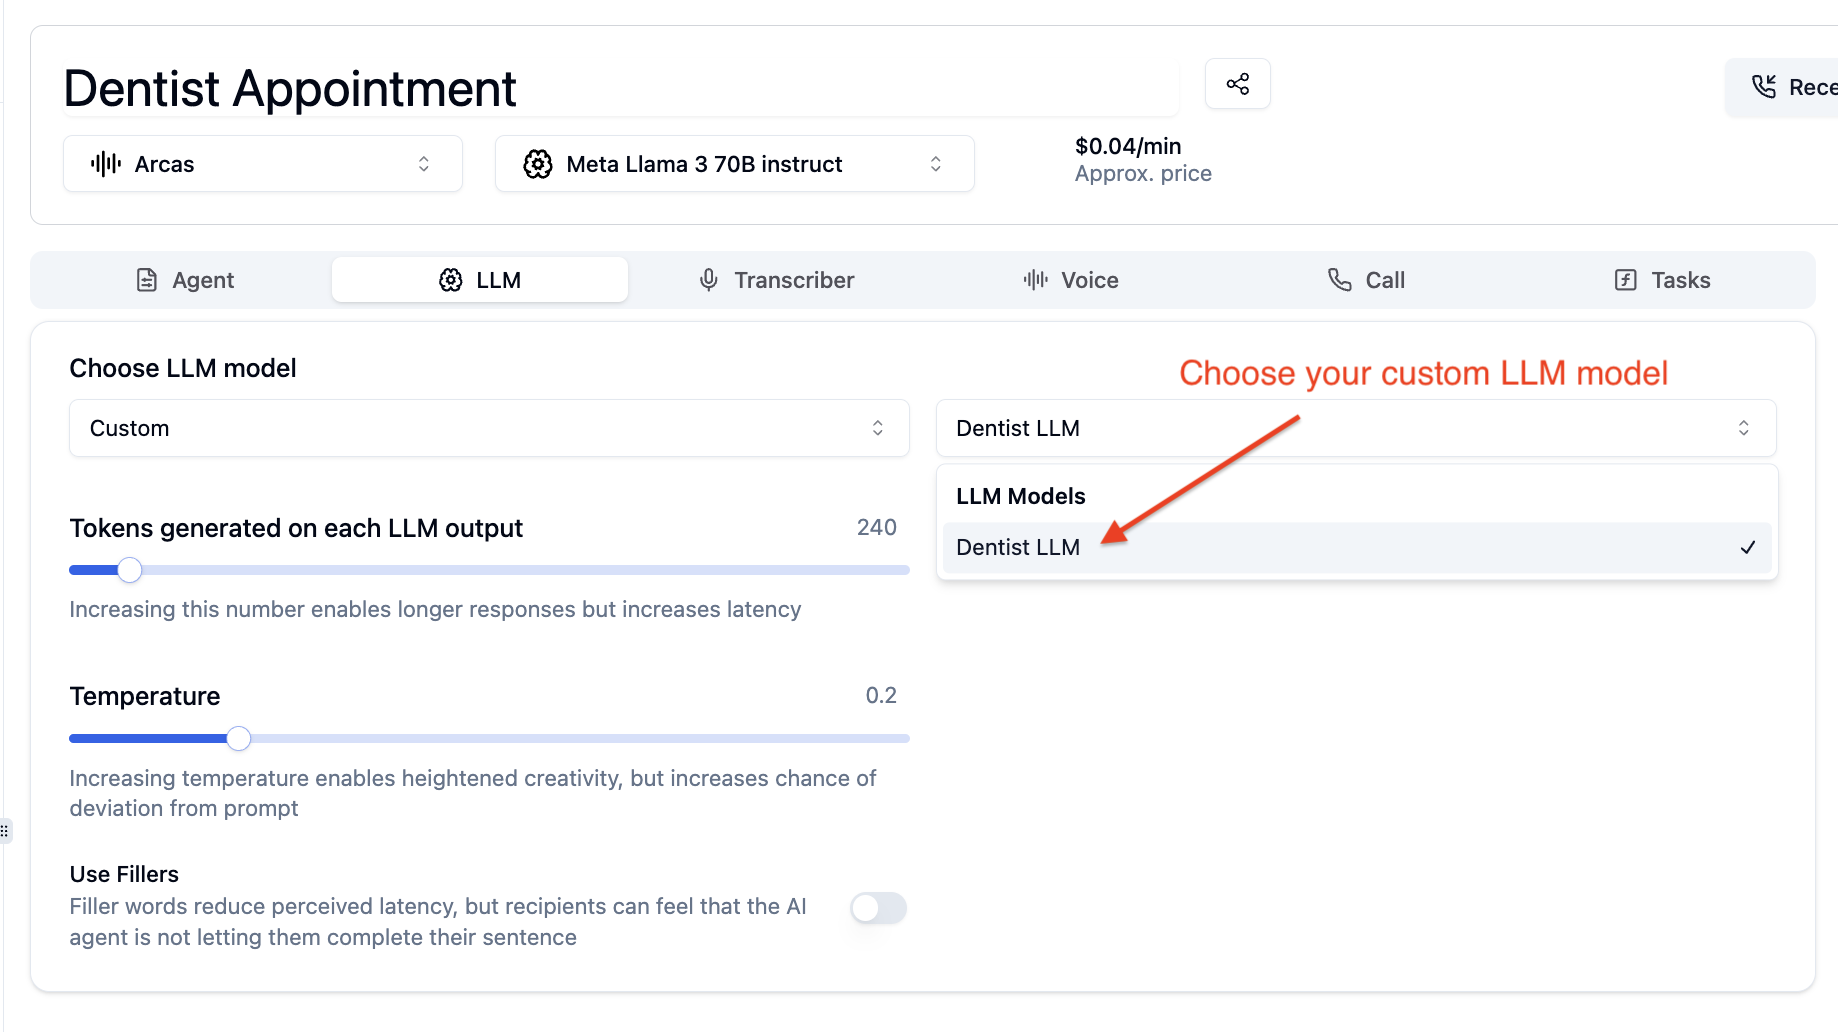This screenshot has height=1032, width=1838.
Task: Click chevron arrows in Custom dropdown
Action: coord(878,428)
